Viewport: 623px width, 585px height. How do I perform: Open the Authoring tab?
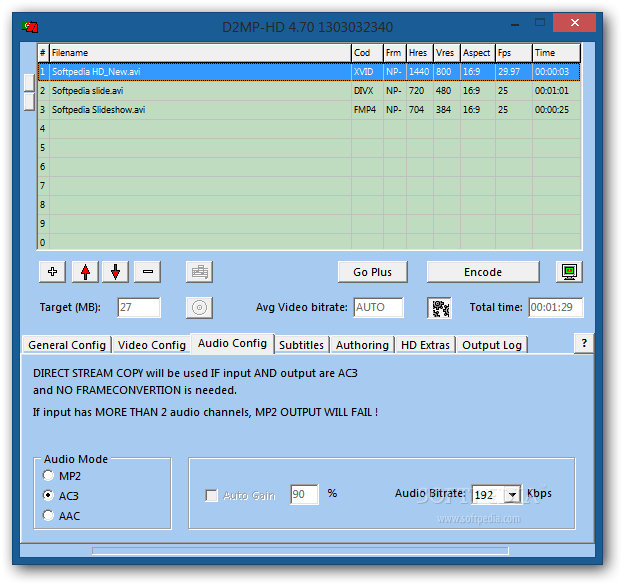(362, 345)
